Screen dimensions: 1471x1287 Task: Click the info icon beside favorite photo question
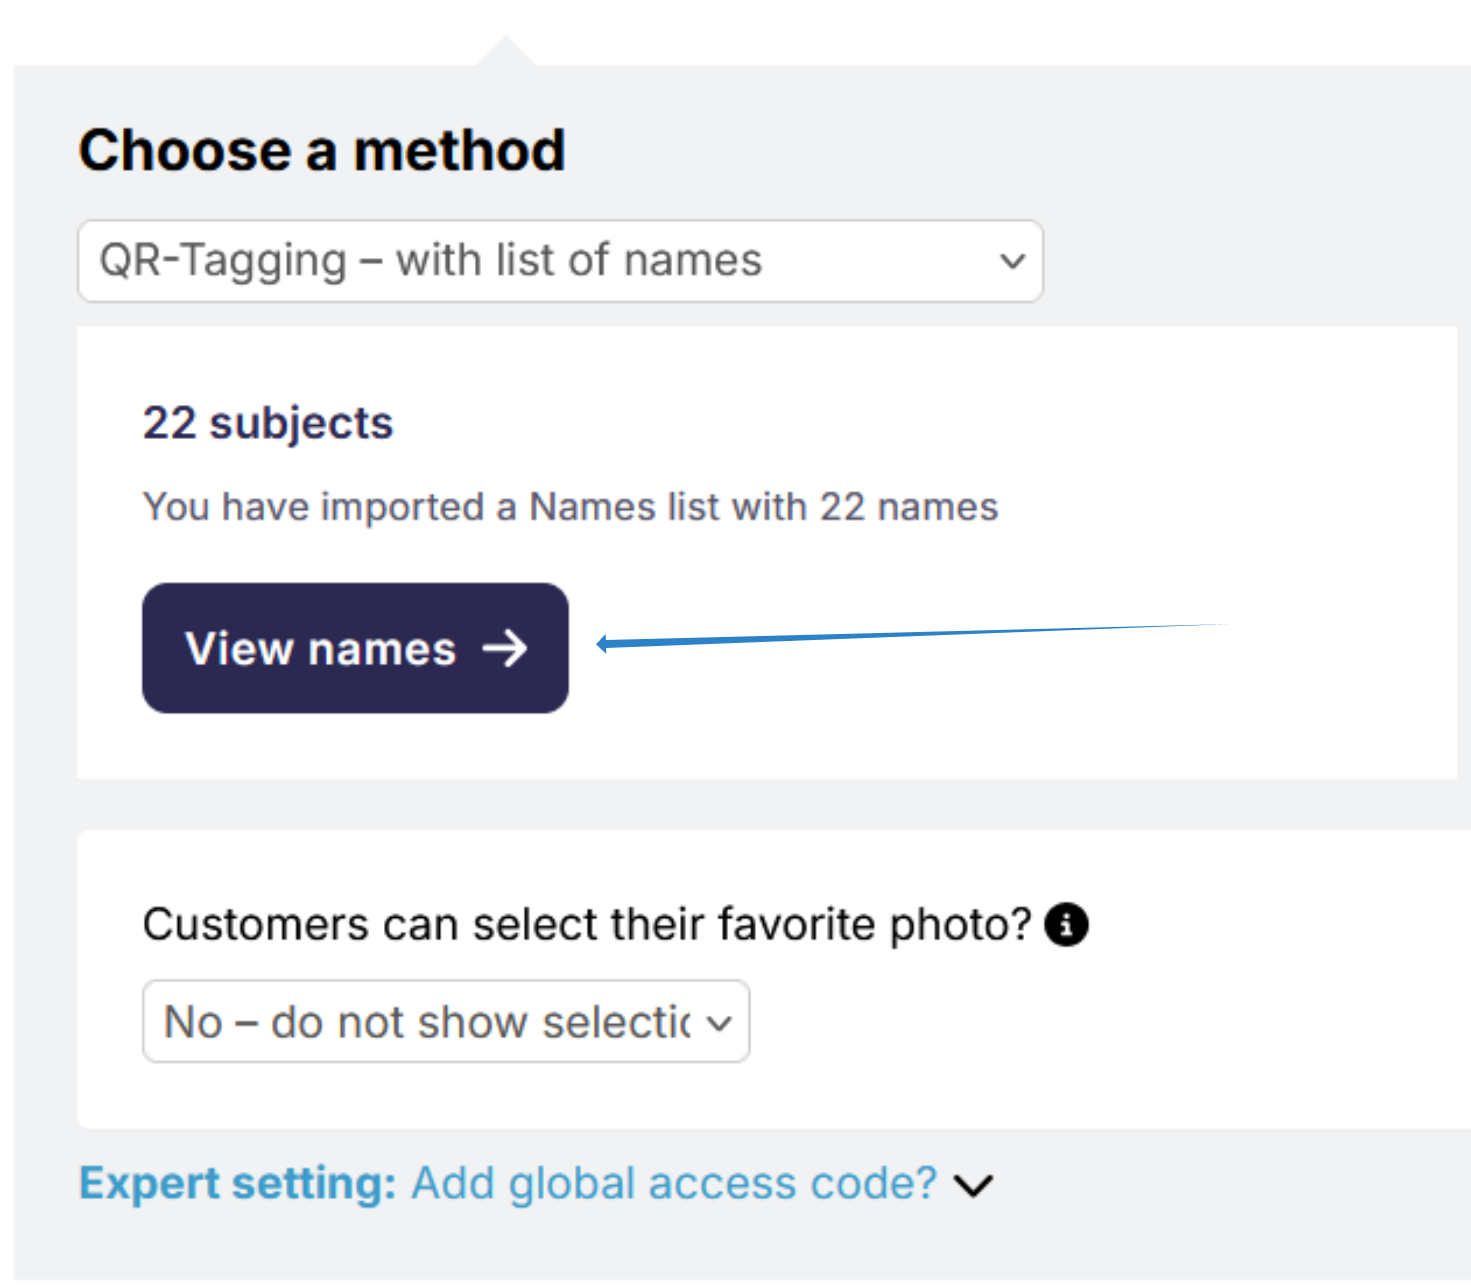click(x=1066, y=924)
